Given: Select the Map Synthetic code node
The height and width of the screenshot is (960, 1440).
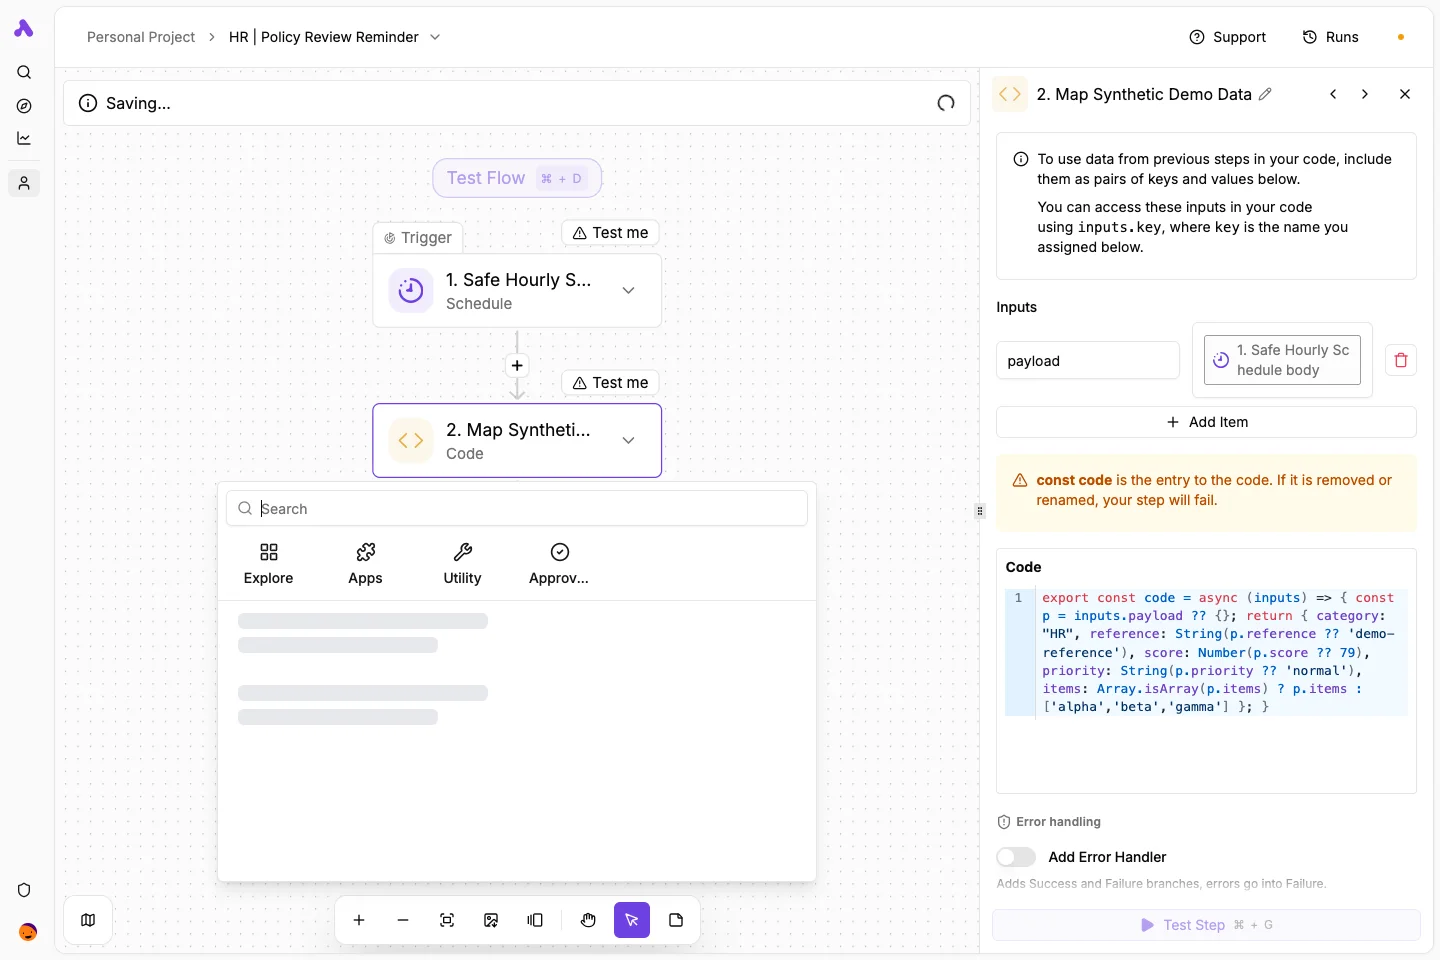Looking at the screenshot, I should [517, 441].
